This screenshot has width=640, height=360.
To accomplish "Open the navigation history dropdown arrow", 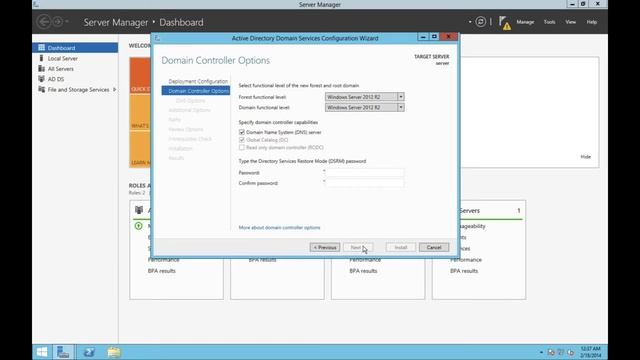I will [67, 22].
